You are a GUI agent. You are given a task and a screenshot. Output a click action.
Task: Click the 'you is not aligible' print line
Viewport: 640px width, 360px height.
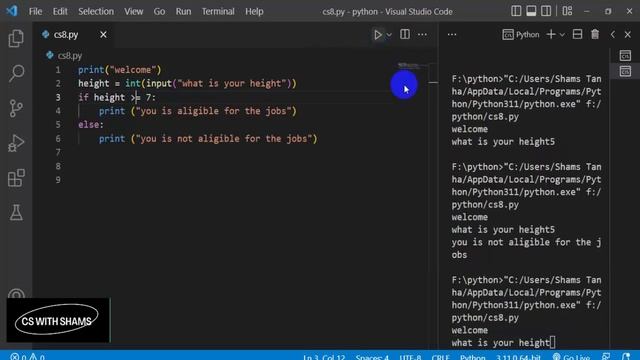click(x=208, y=138)
